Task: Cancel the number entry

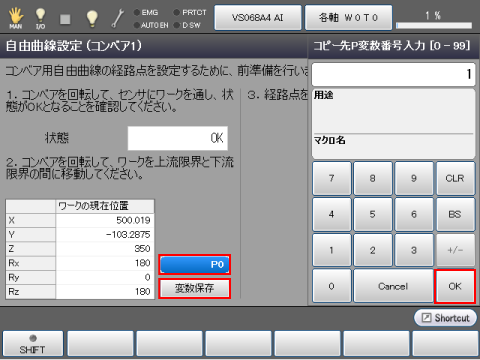Action: [393, 286]
